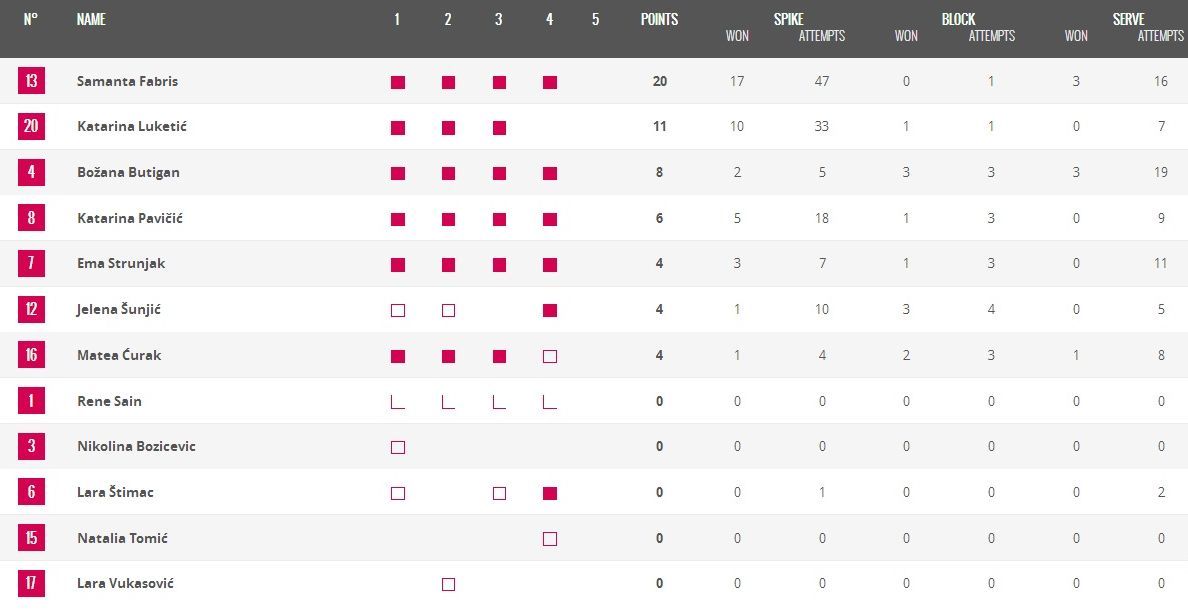Click Katarina Luketić's number 20 badge
The image size is (1188, 612).
click(31, 127)
